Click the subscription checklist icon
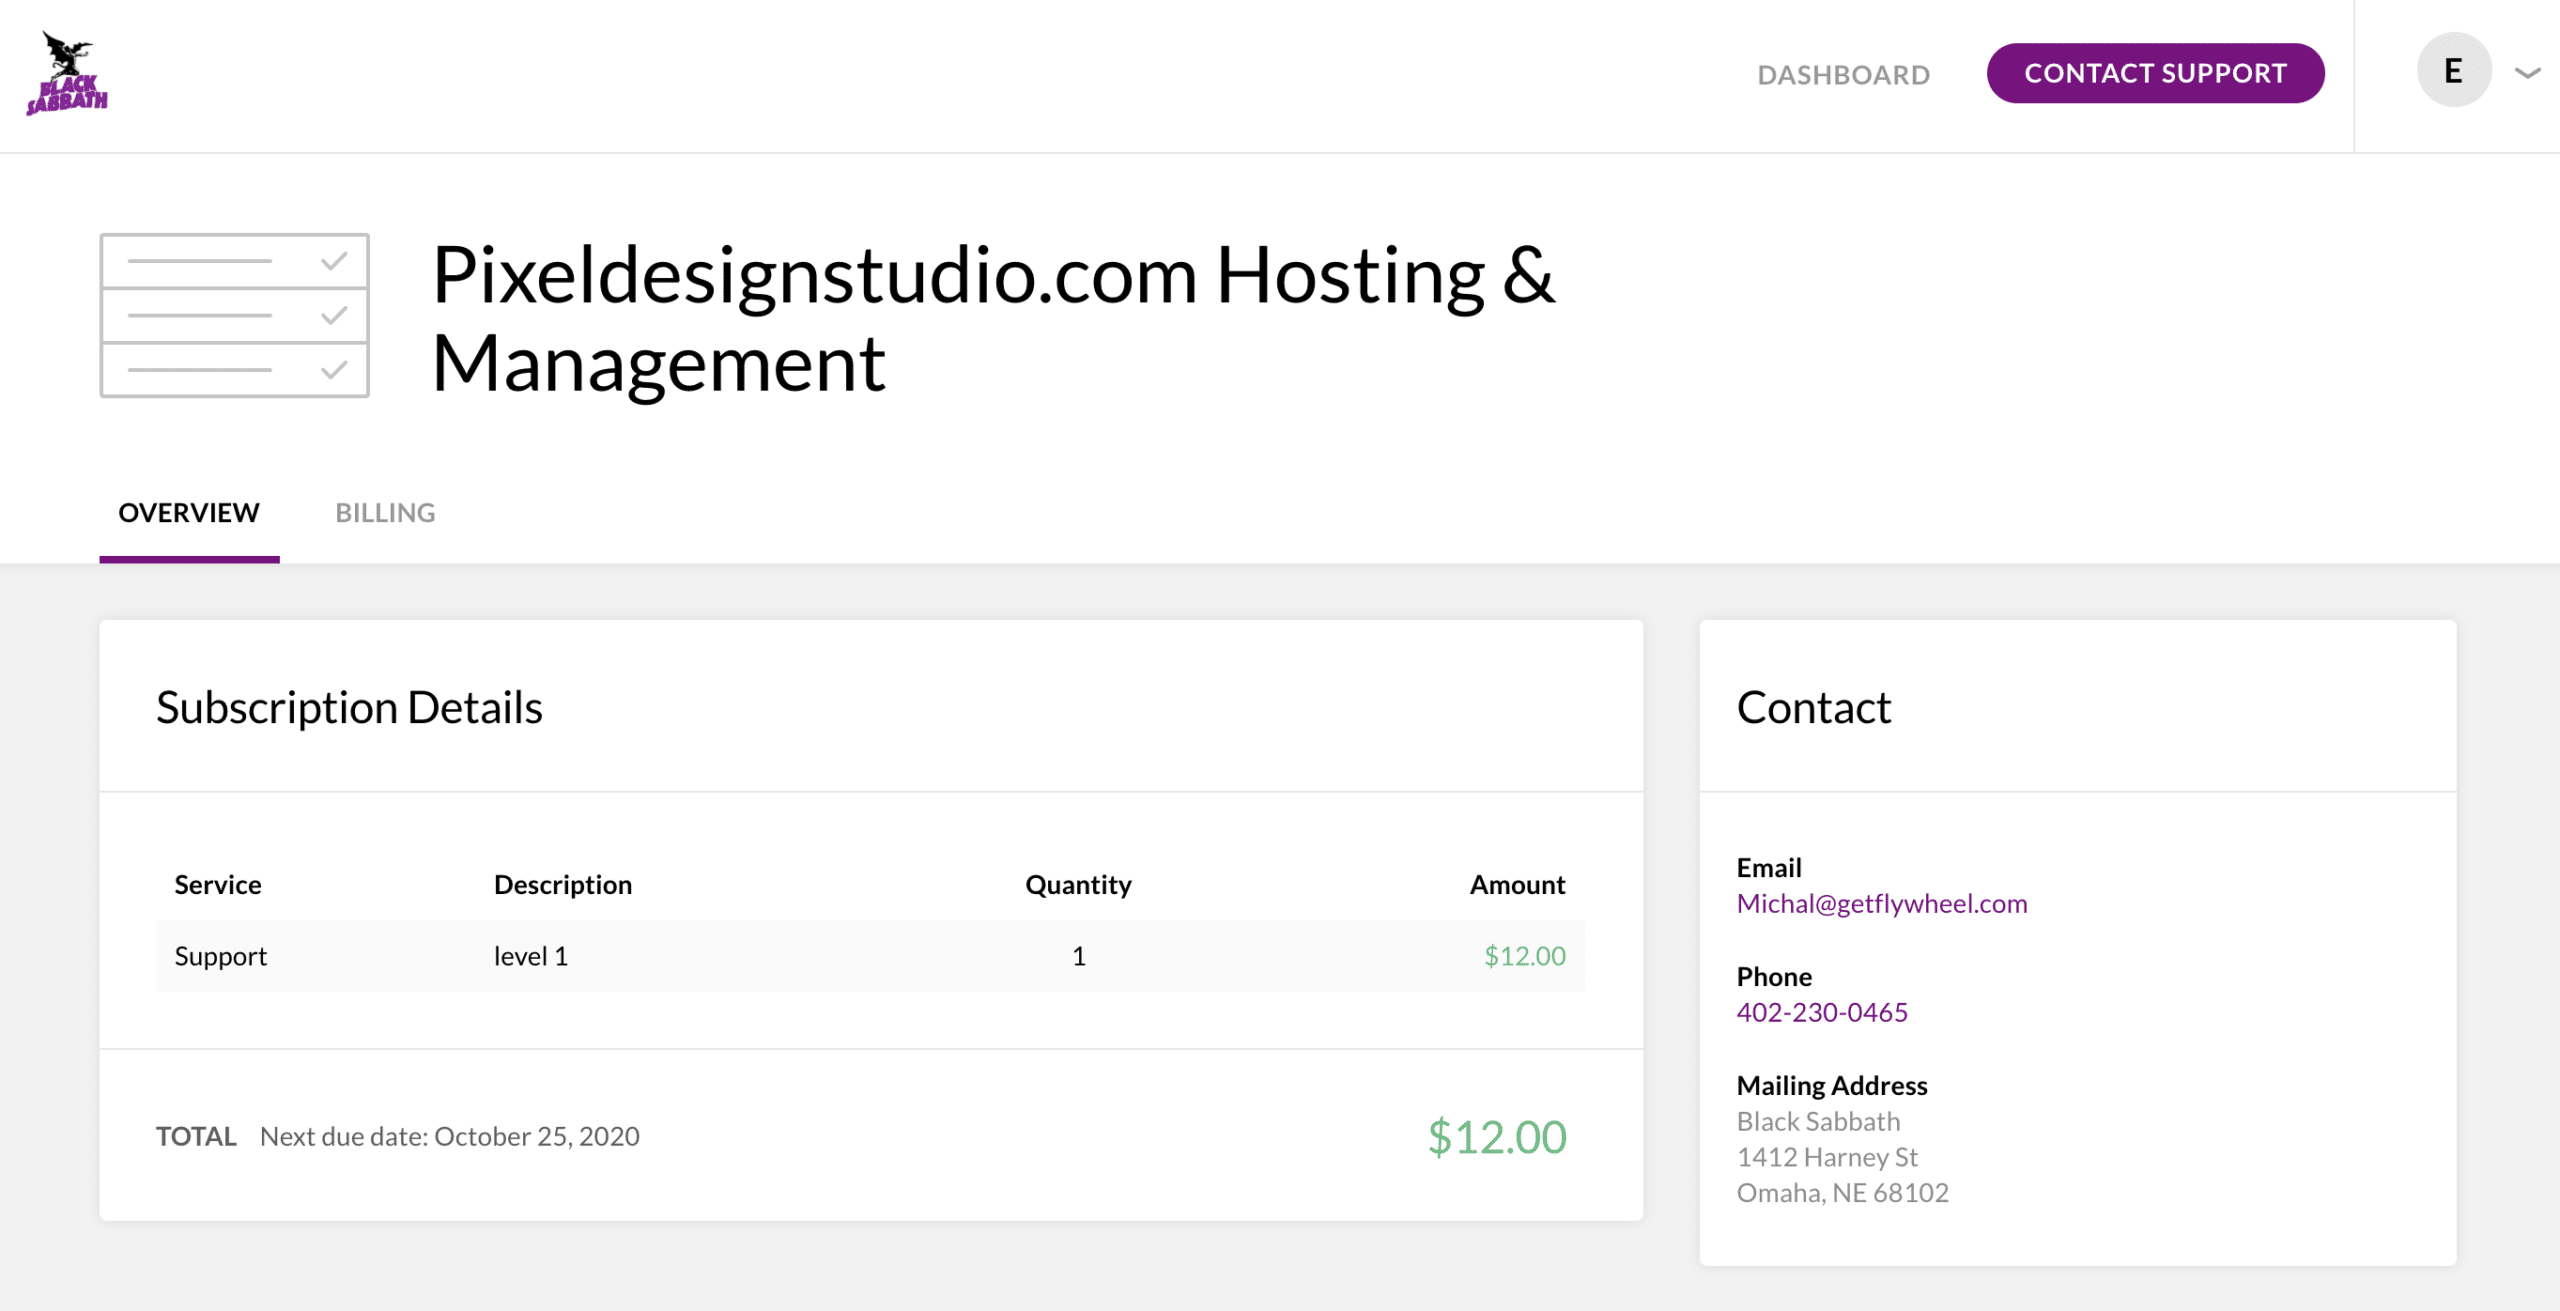 234,315
